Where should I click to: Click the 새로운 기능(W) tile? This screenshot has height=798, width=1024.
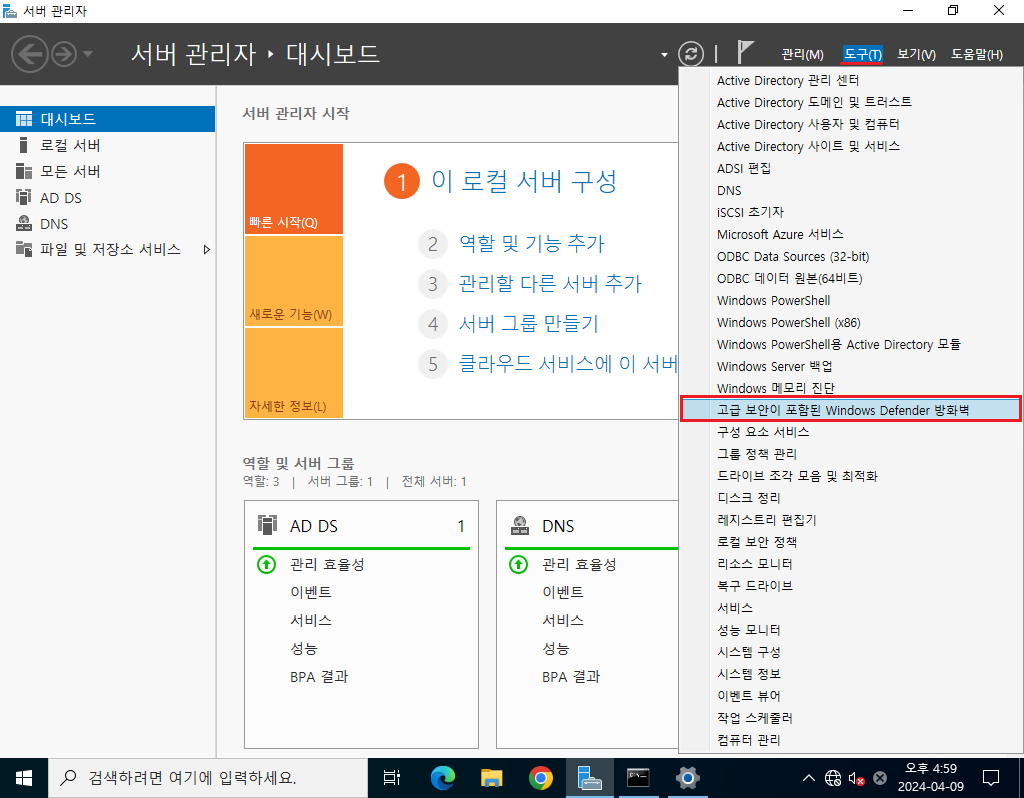[x=293, y=281]
